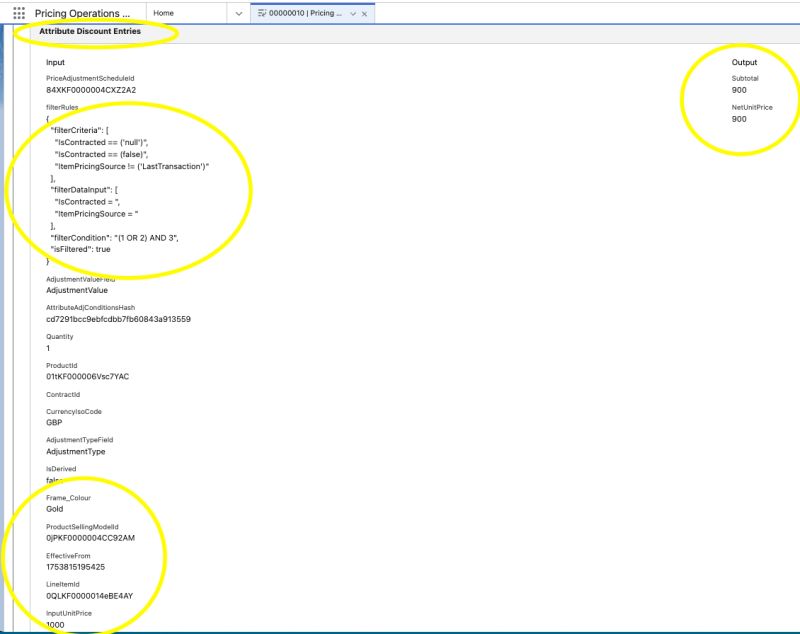Click the Frame_Colour value Gold
Viewport: 800px width, 634px height.
57,509
